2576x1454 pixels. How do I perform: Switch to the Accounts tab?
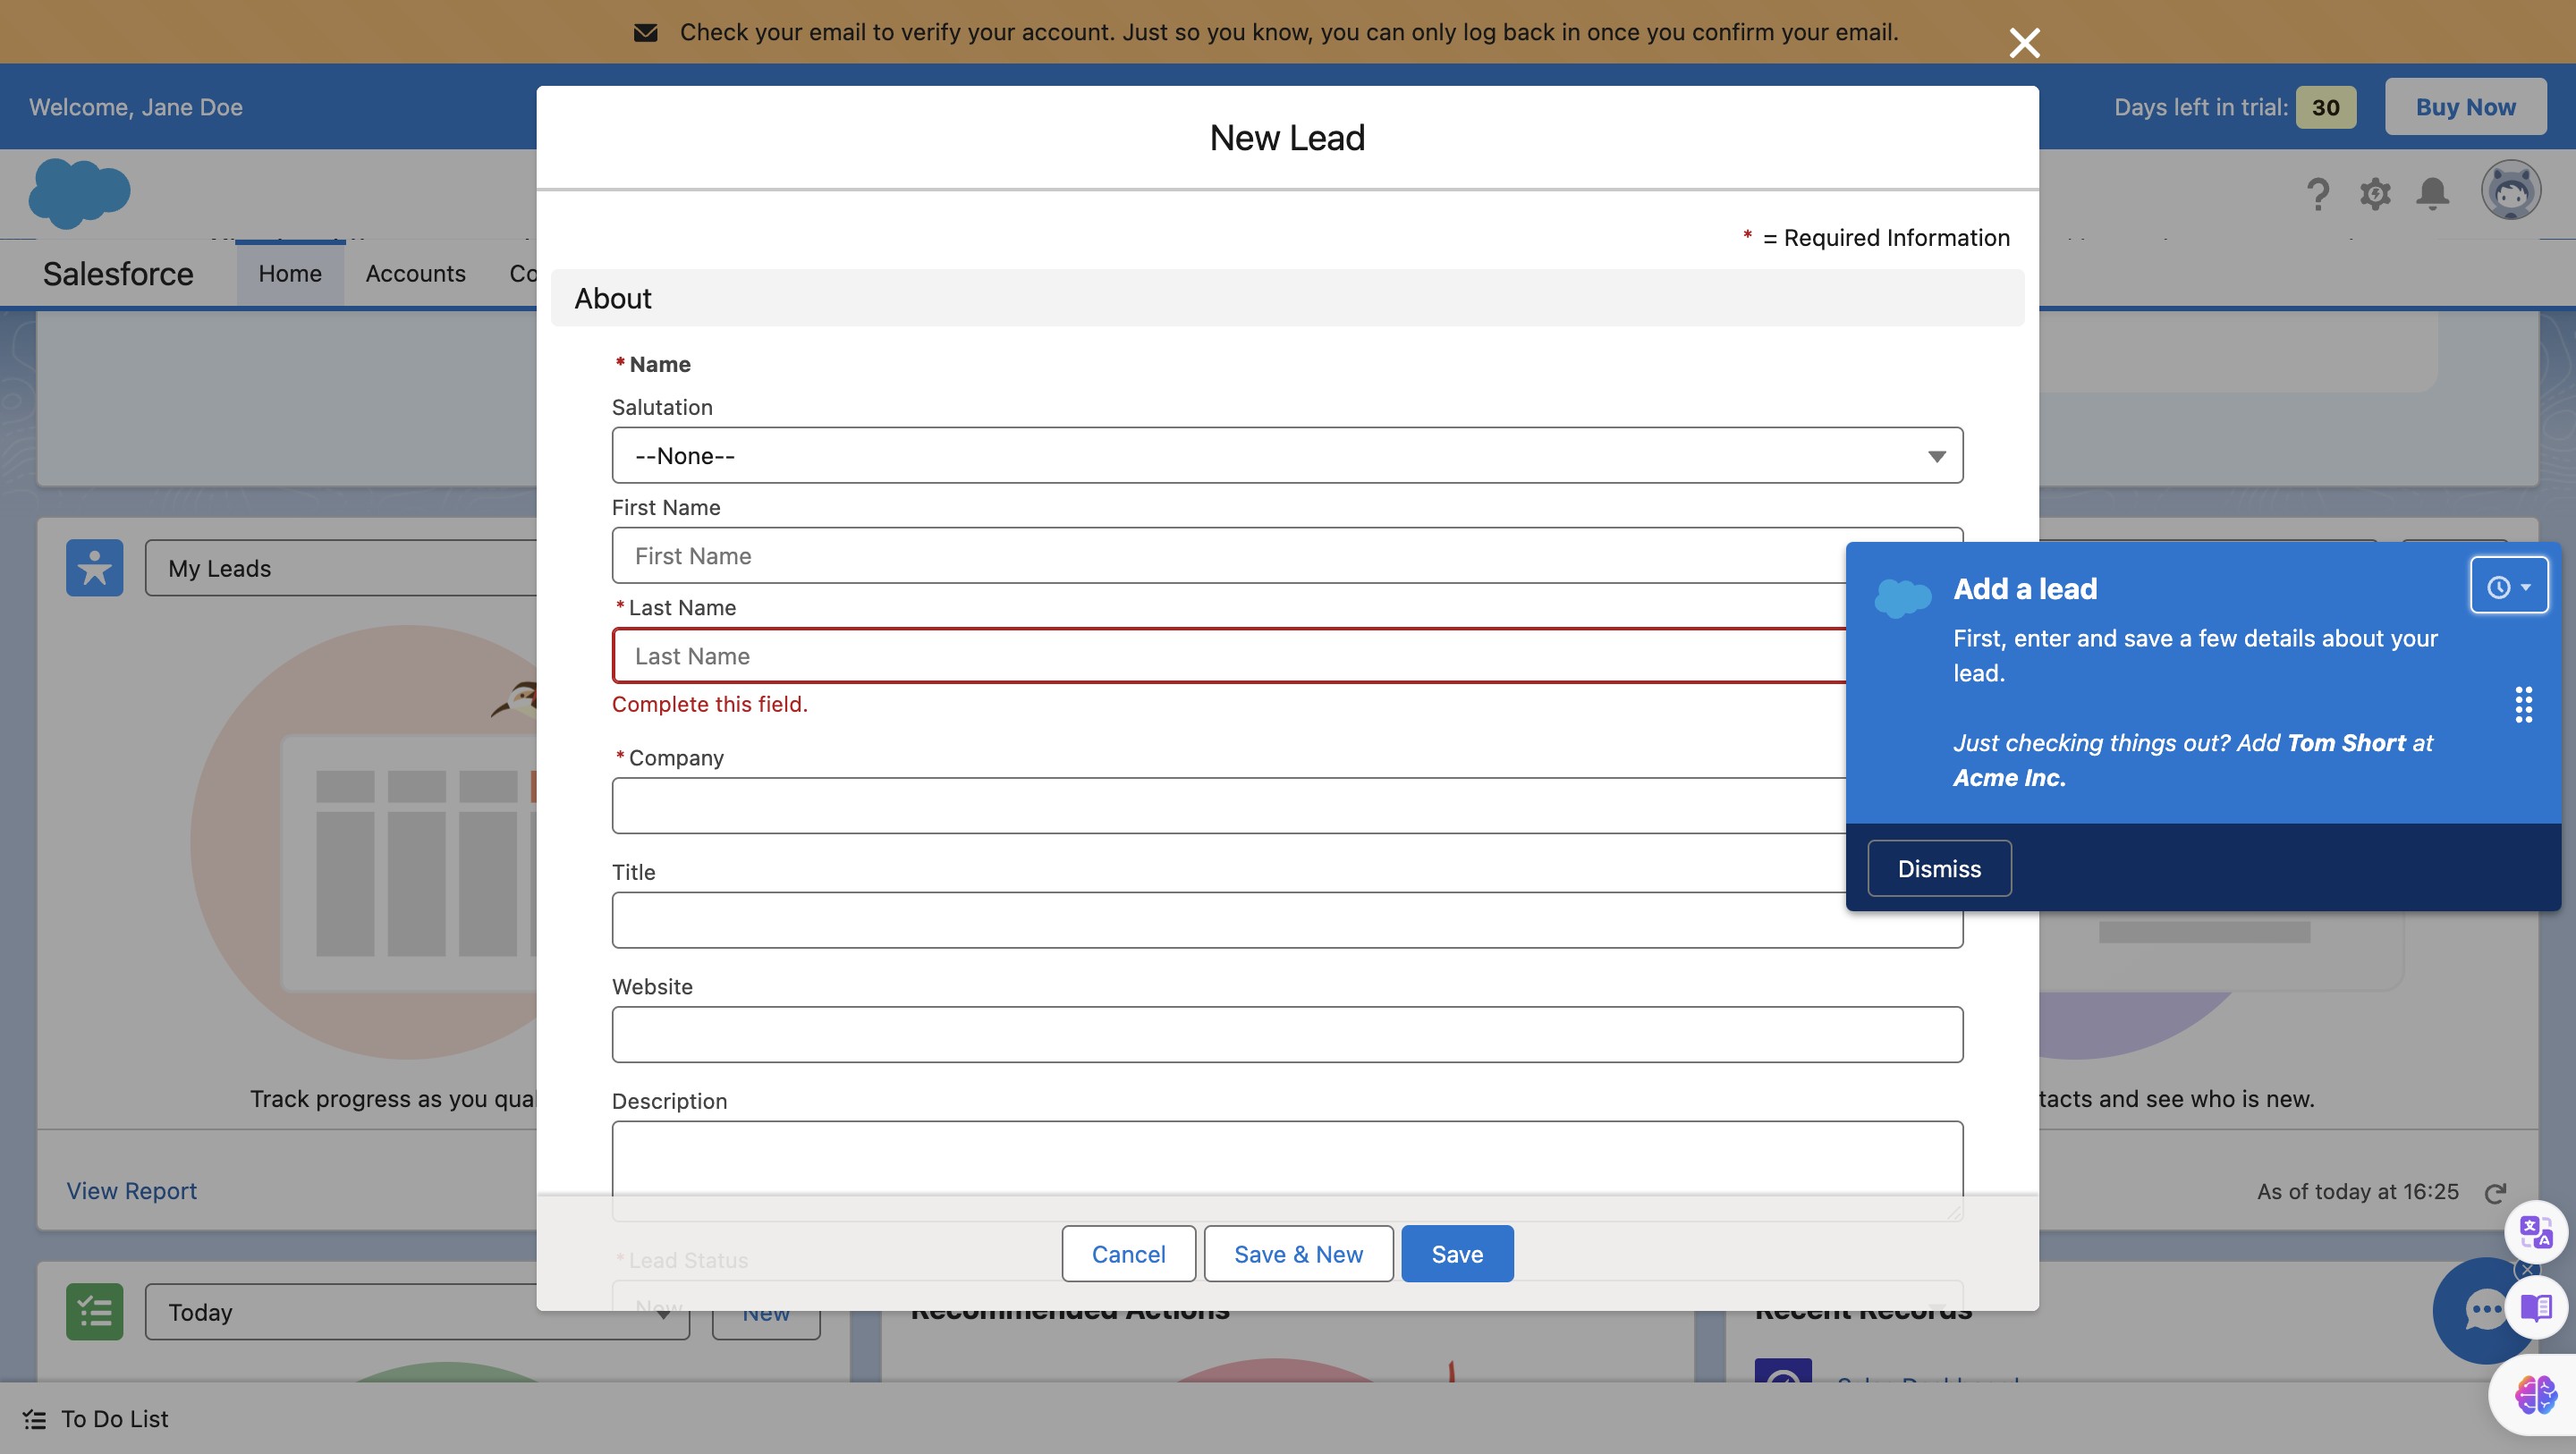coord(415,274)
